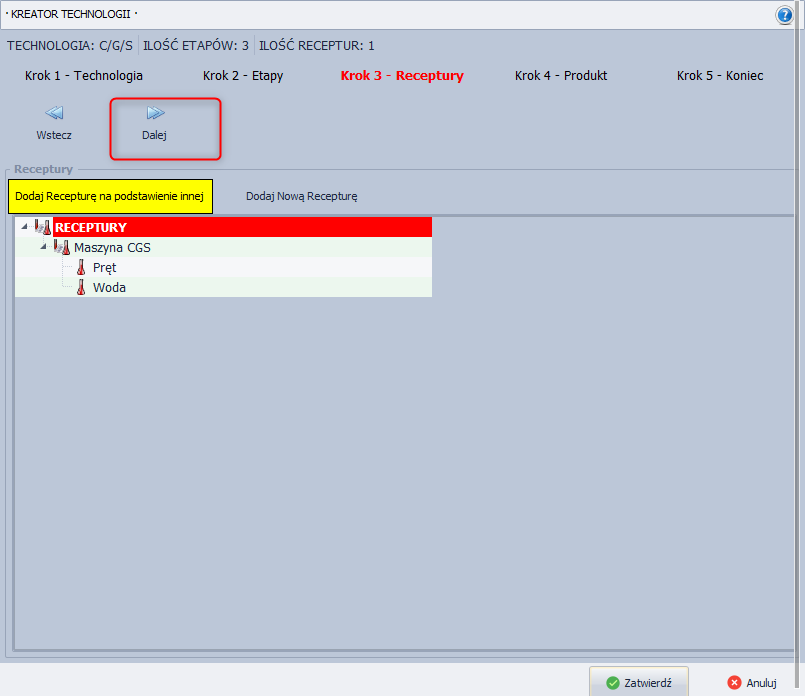Viewport: 805px width, 696px height.
Task: Collapse the Maszyna CGS tree node
Action: 44,247
